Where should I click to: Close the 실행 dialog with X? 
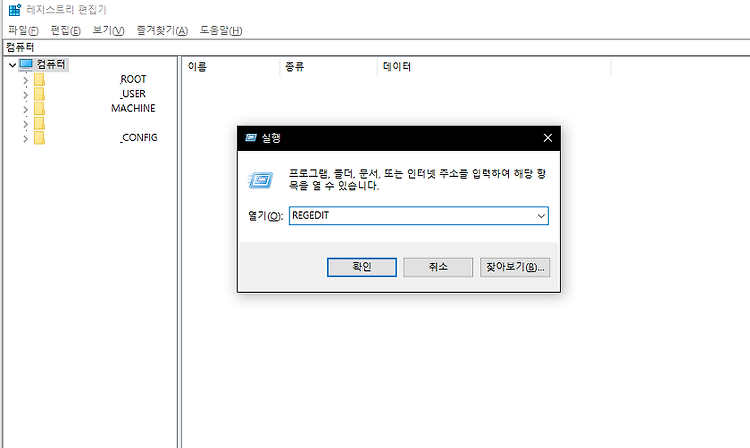pos(548,138)
